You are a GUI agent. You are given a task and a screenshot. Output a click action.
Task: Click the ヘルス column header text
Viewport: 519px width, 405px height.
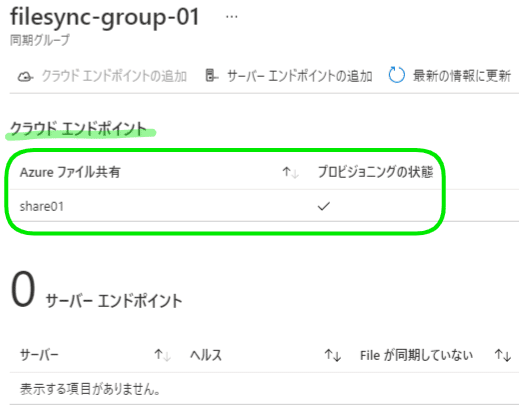click(206, 355)
